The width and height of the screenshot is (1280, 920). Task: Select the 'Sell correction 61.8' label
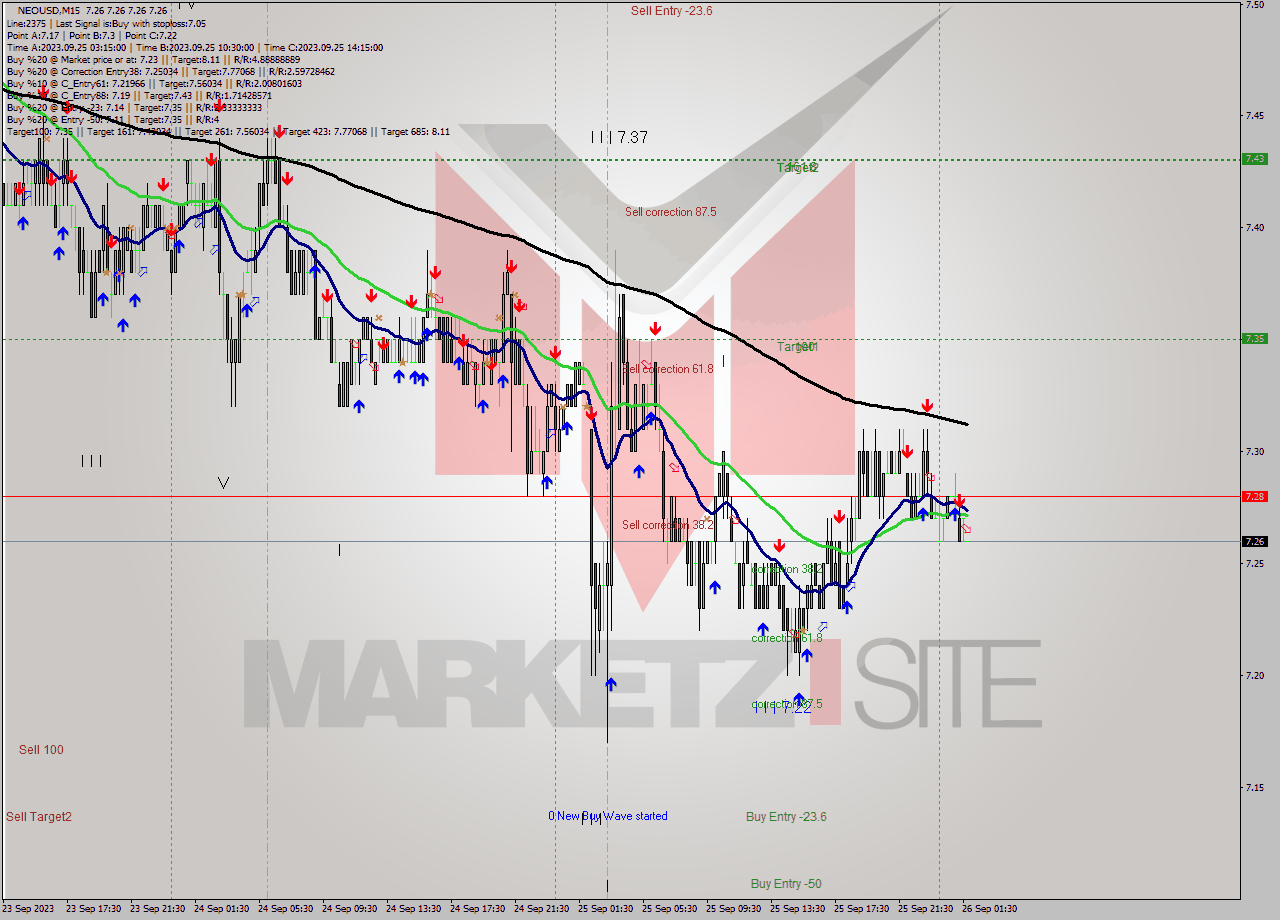pos(668,369)
